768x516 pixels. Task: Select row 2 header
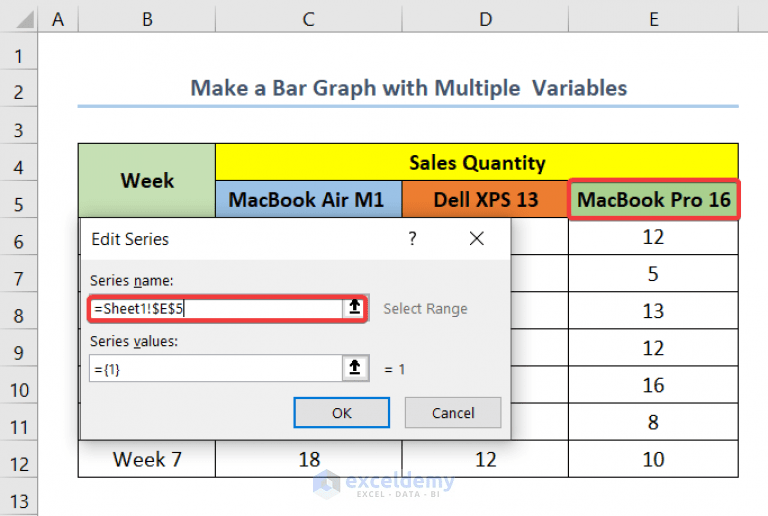pos(19,88)
